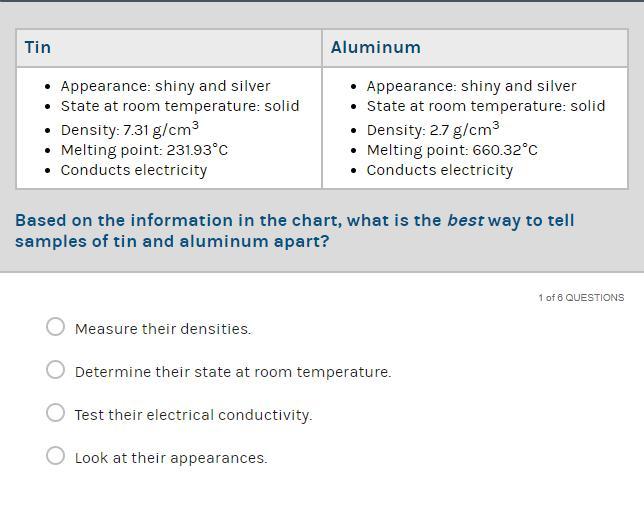
Task: Click Aluminum density 2.7 g/cm³ entry
Action: pos(433,129)
